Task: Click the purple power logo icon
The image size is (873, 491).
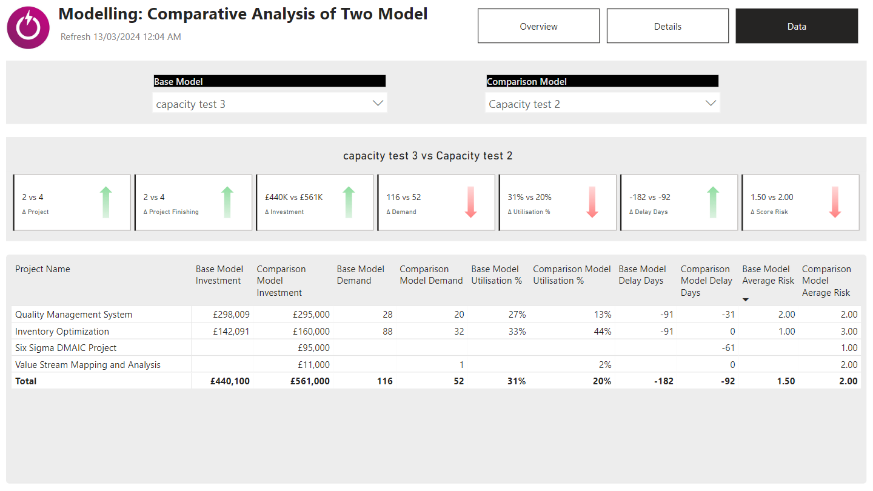Action: [28, 27]
